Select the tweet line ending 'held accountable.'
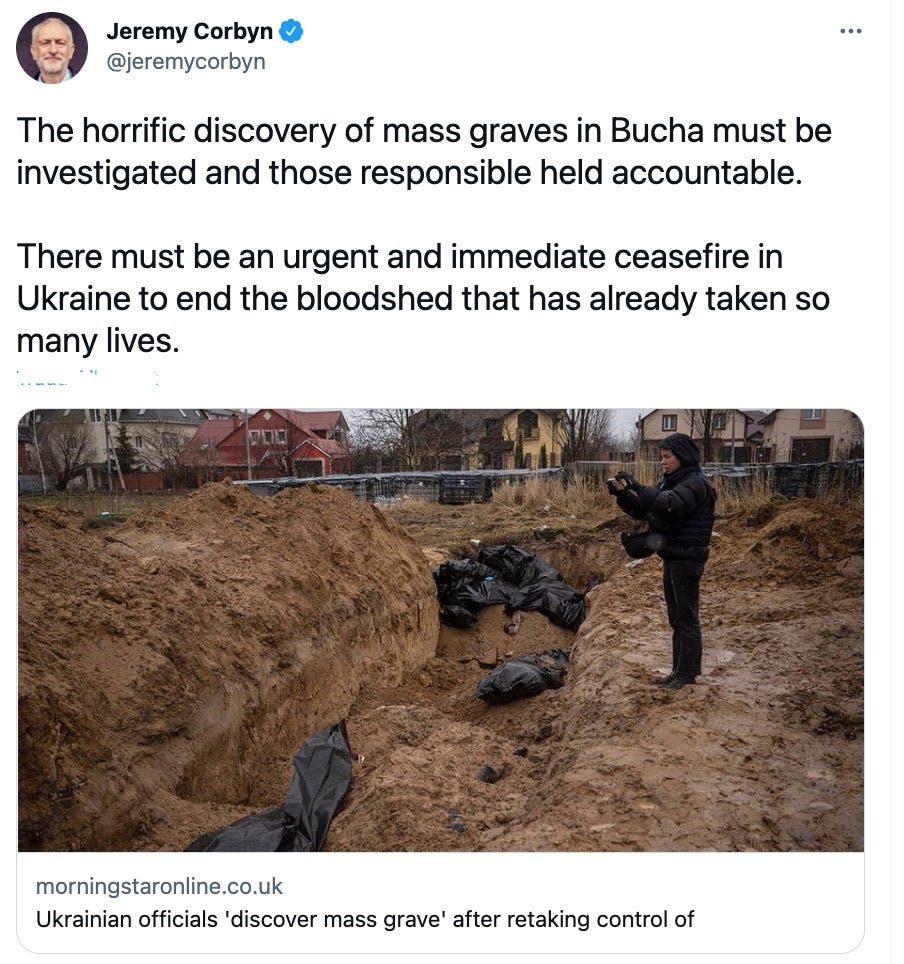904x964 pixels. tap(410, 173)
